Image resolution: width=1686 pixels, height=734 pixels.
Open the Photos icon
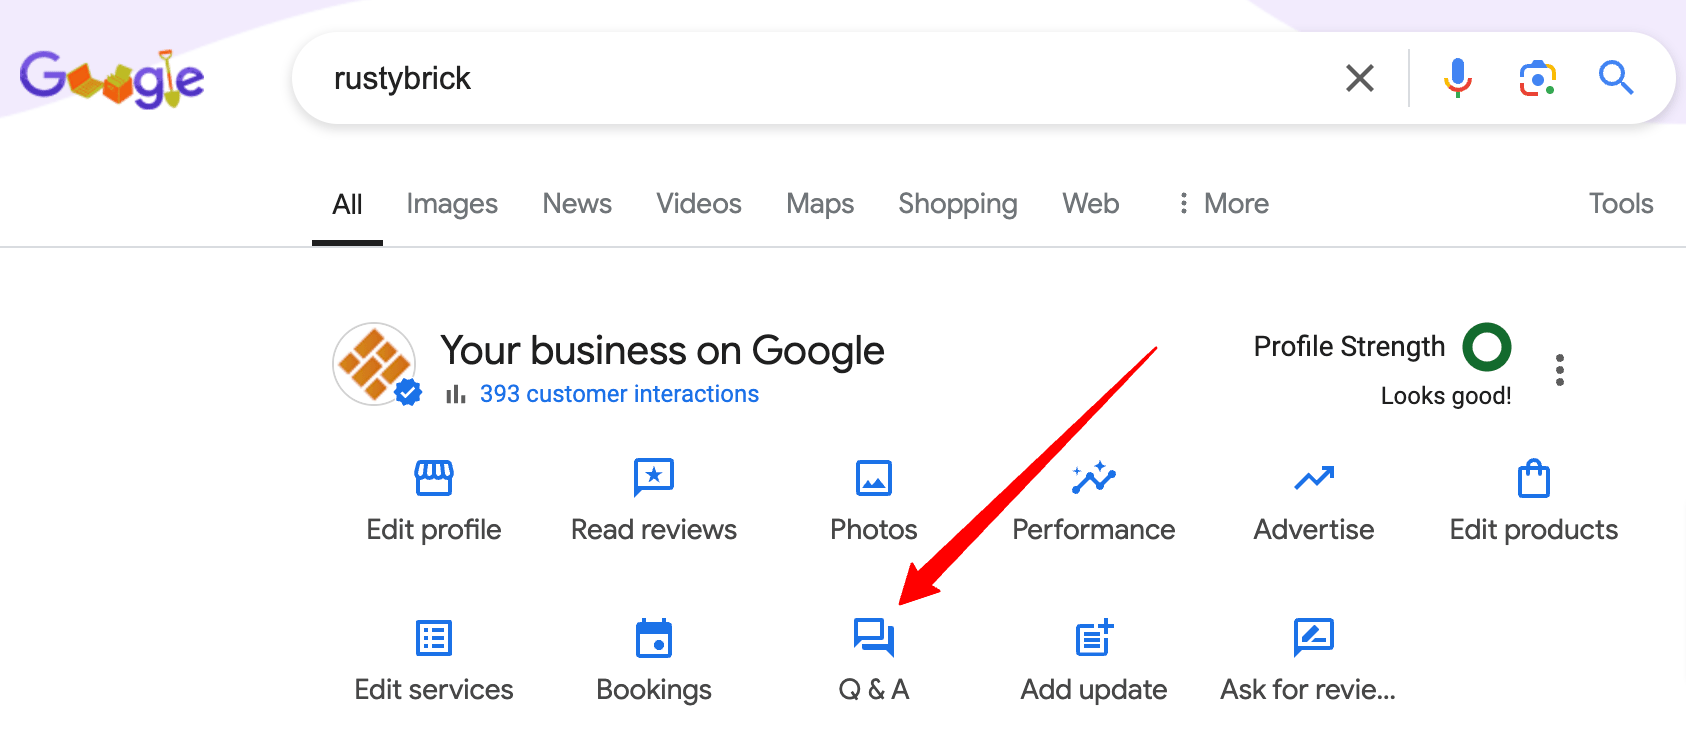tap(874, 478)
